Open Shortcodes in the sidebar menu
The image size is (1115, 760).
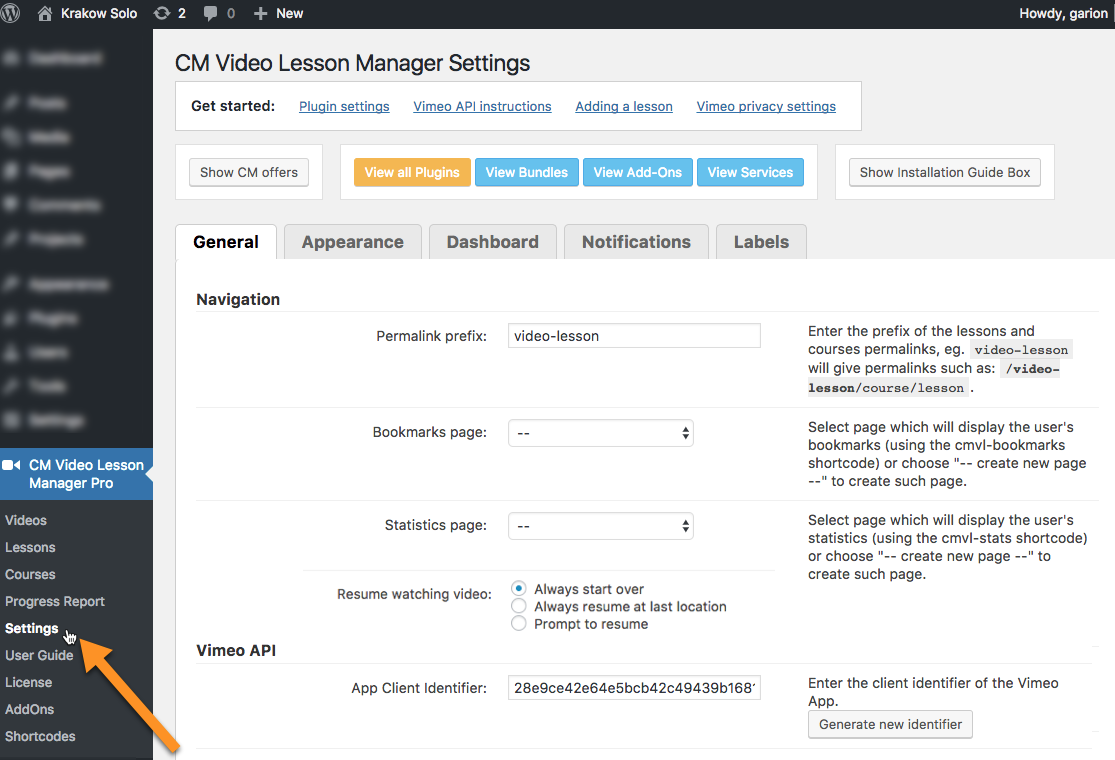pos(40,737)
